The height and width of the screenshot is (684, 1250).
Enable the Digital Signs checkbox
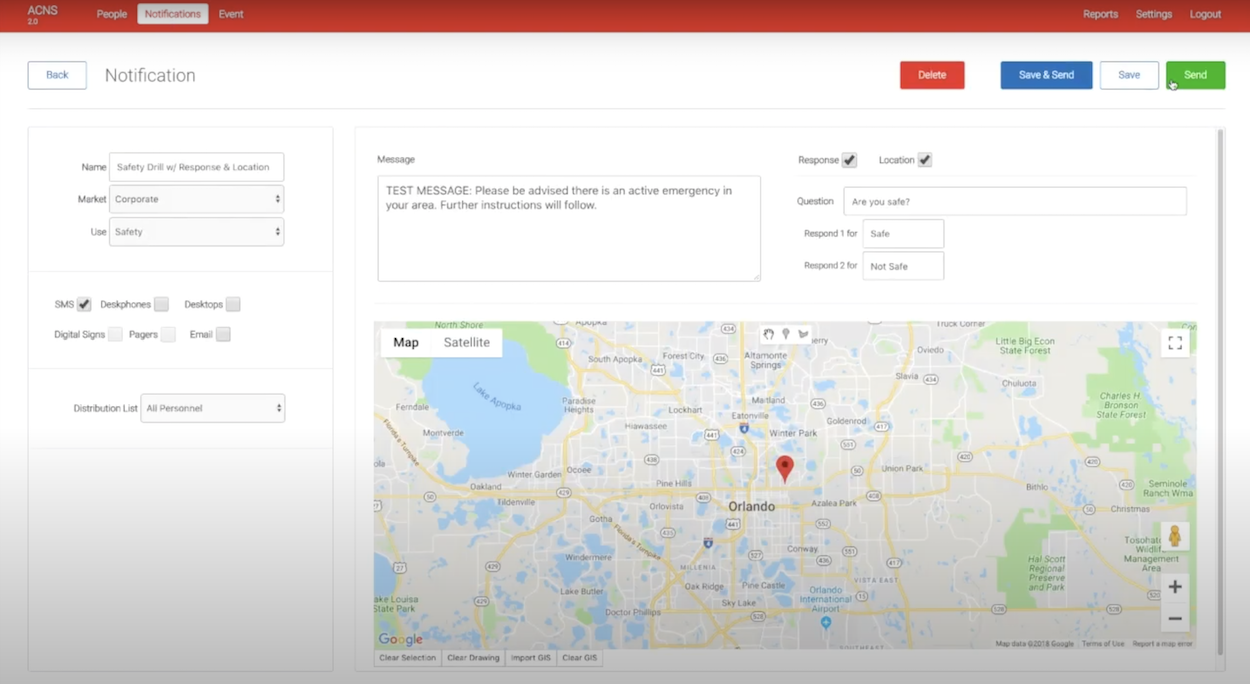click(x=115, y=334)
